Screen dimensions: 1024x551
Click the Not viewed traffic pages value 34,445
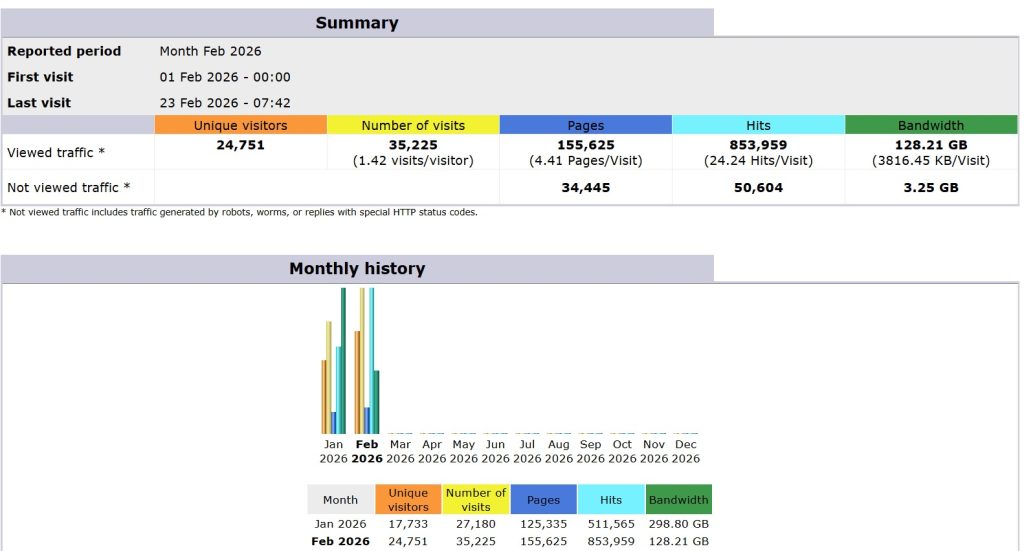coord(585,188)
